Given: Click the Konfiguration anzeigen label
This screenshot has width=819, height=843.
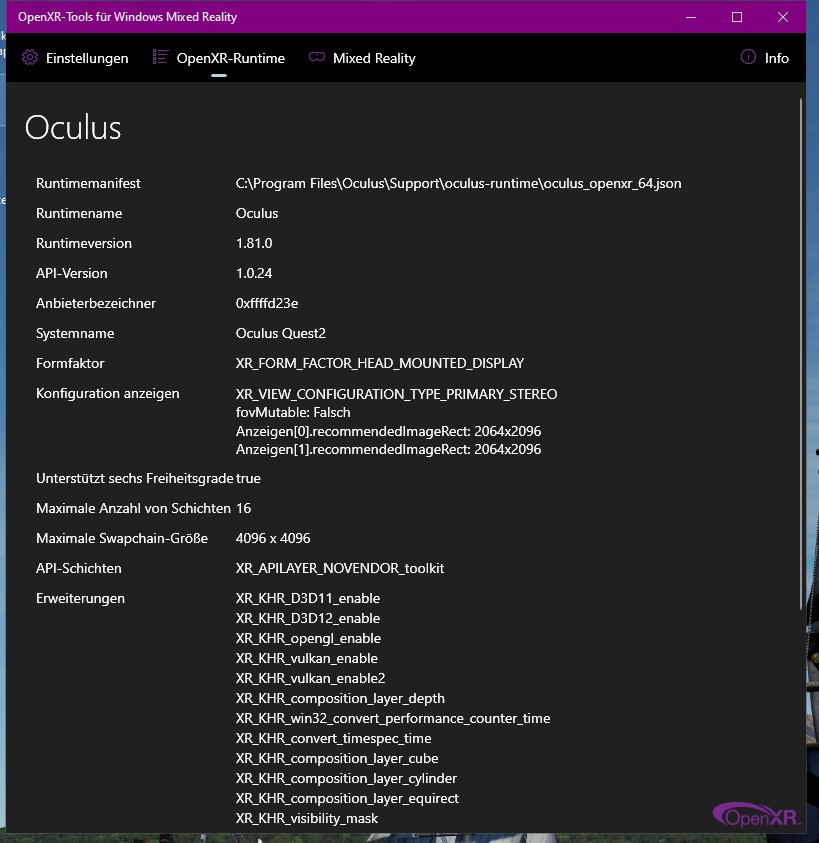Looking at the screenshot, I should click(x=108, y=394).
